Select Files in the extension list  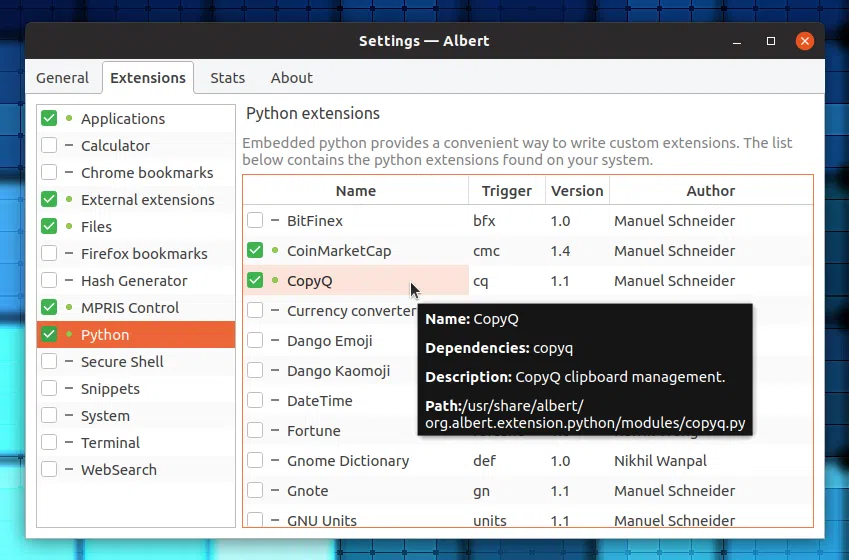coord(96,227)
